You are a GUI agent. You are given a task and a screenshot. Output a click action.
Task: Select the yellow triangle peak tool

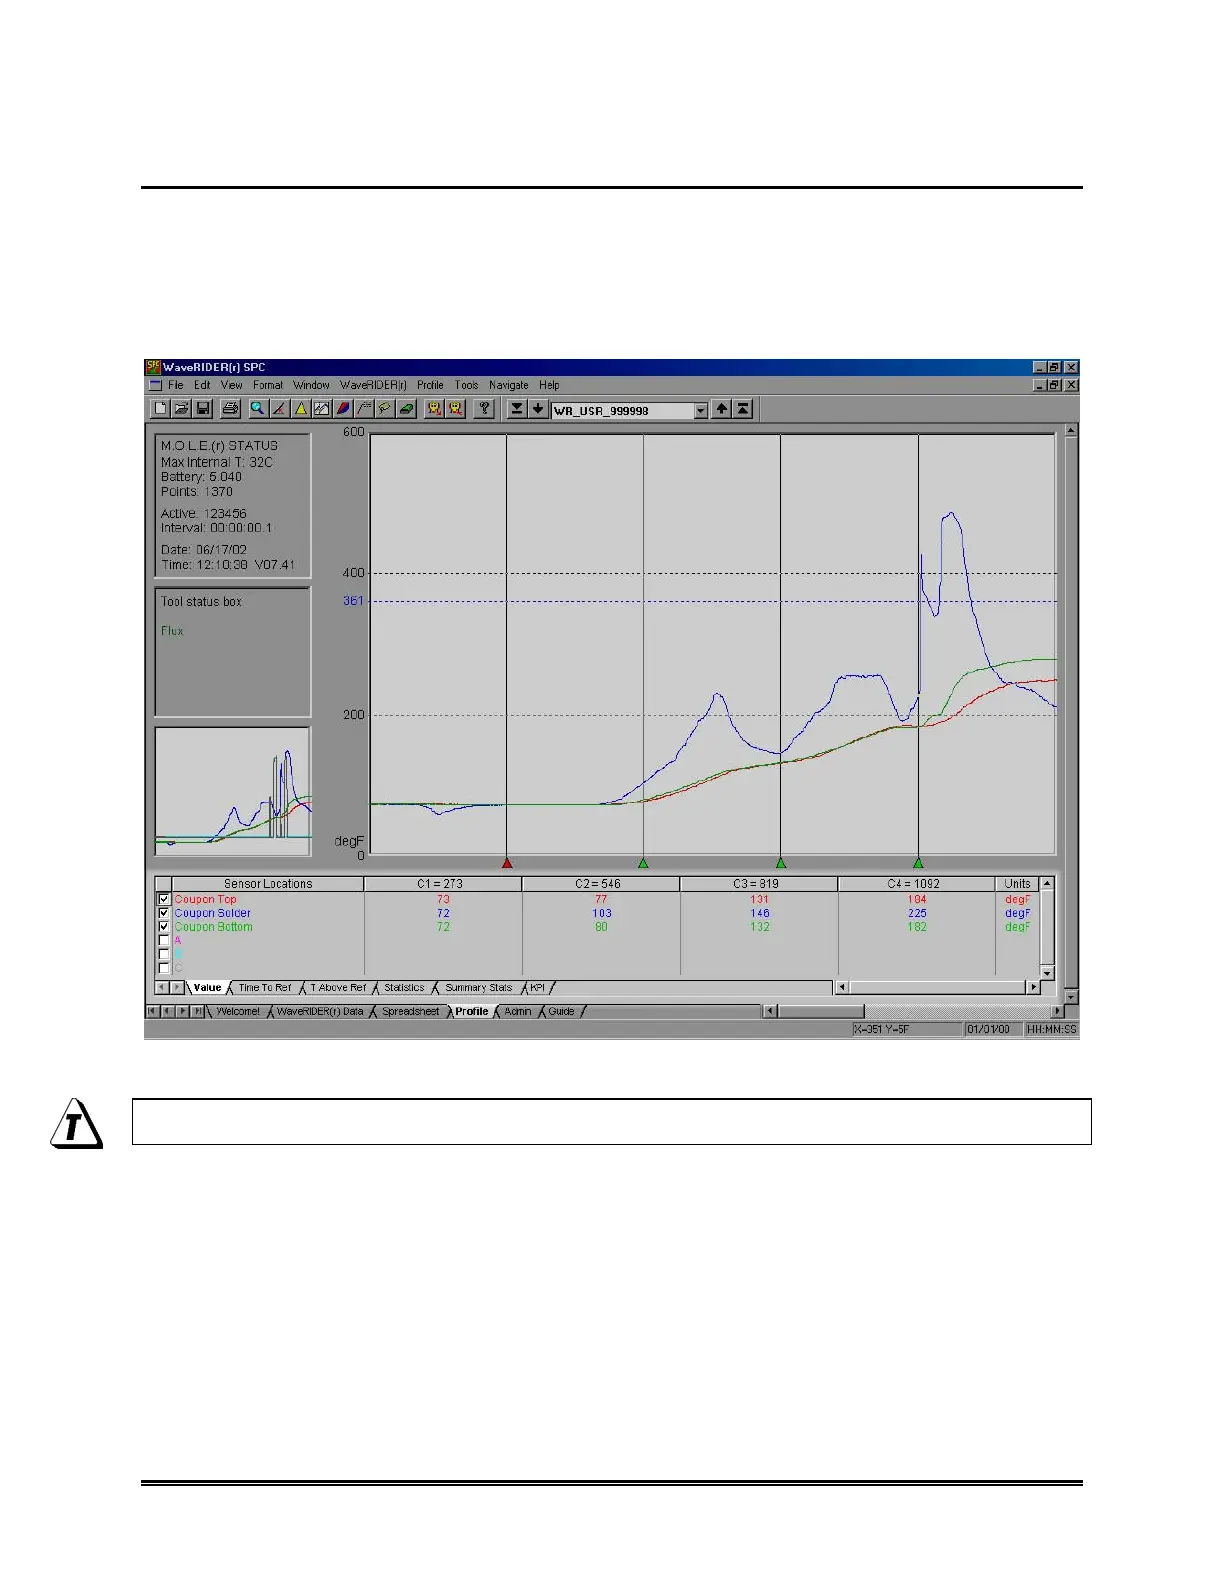click(300, 408)
